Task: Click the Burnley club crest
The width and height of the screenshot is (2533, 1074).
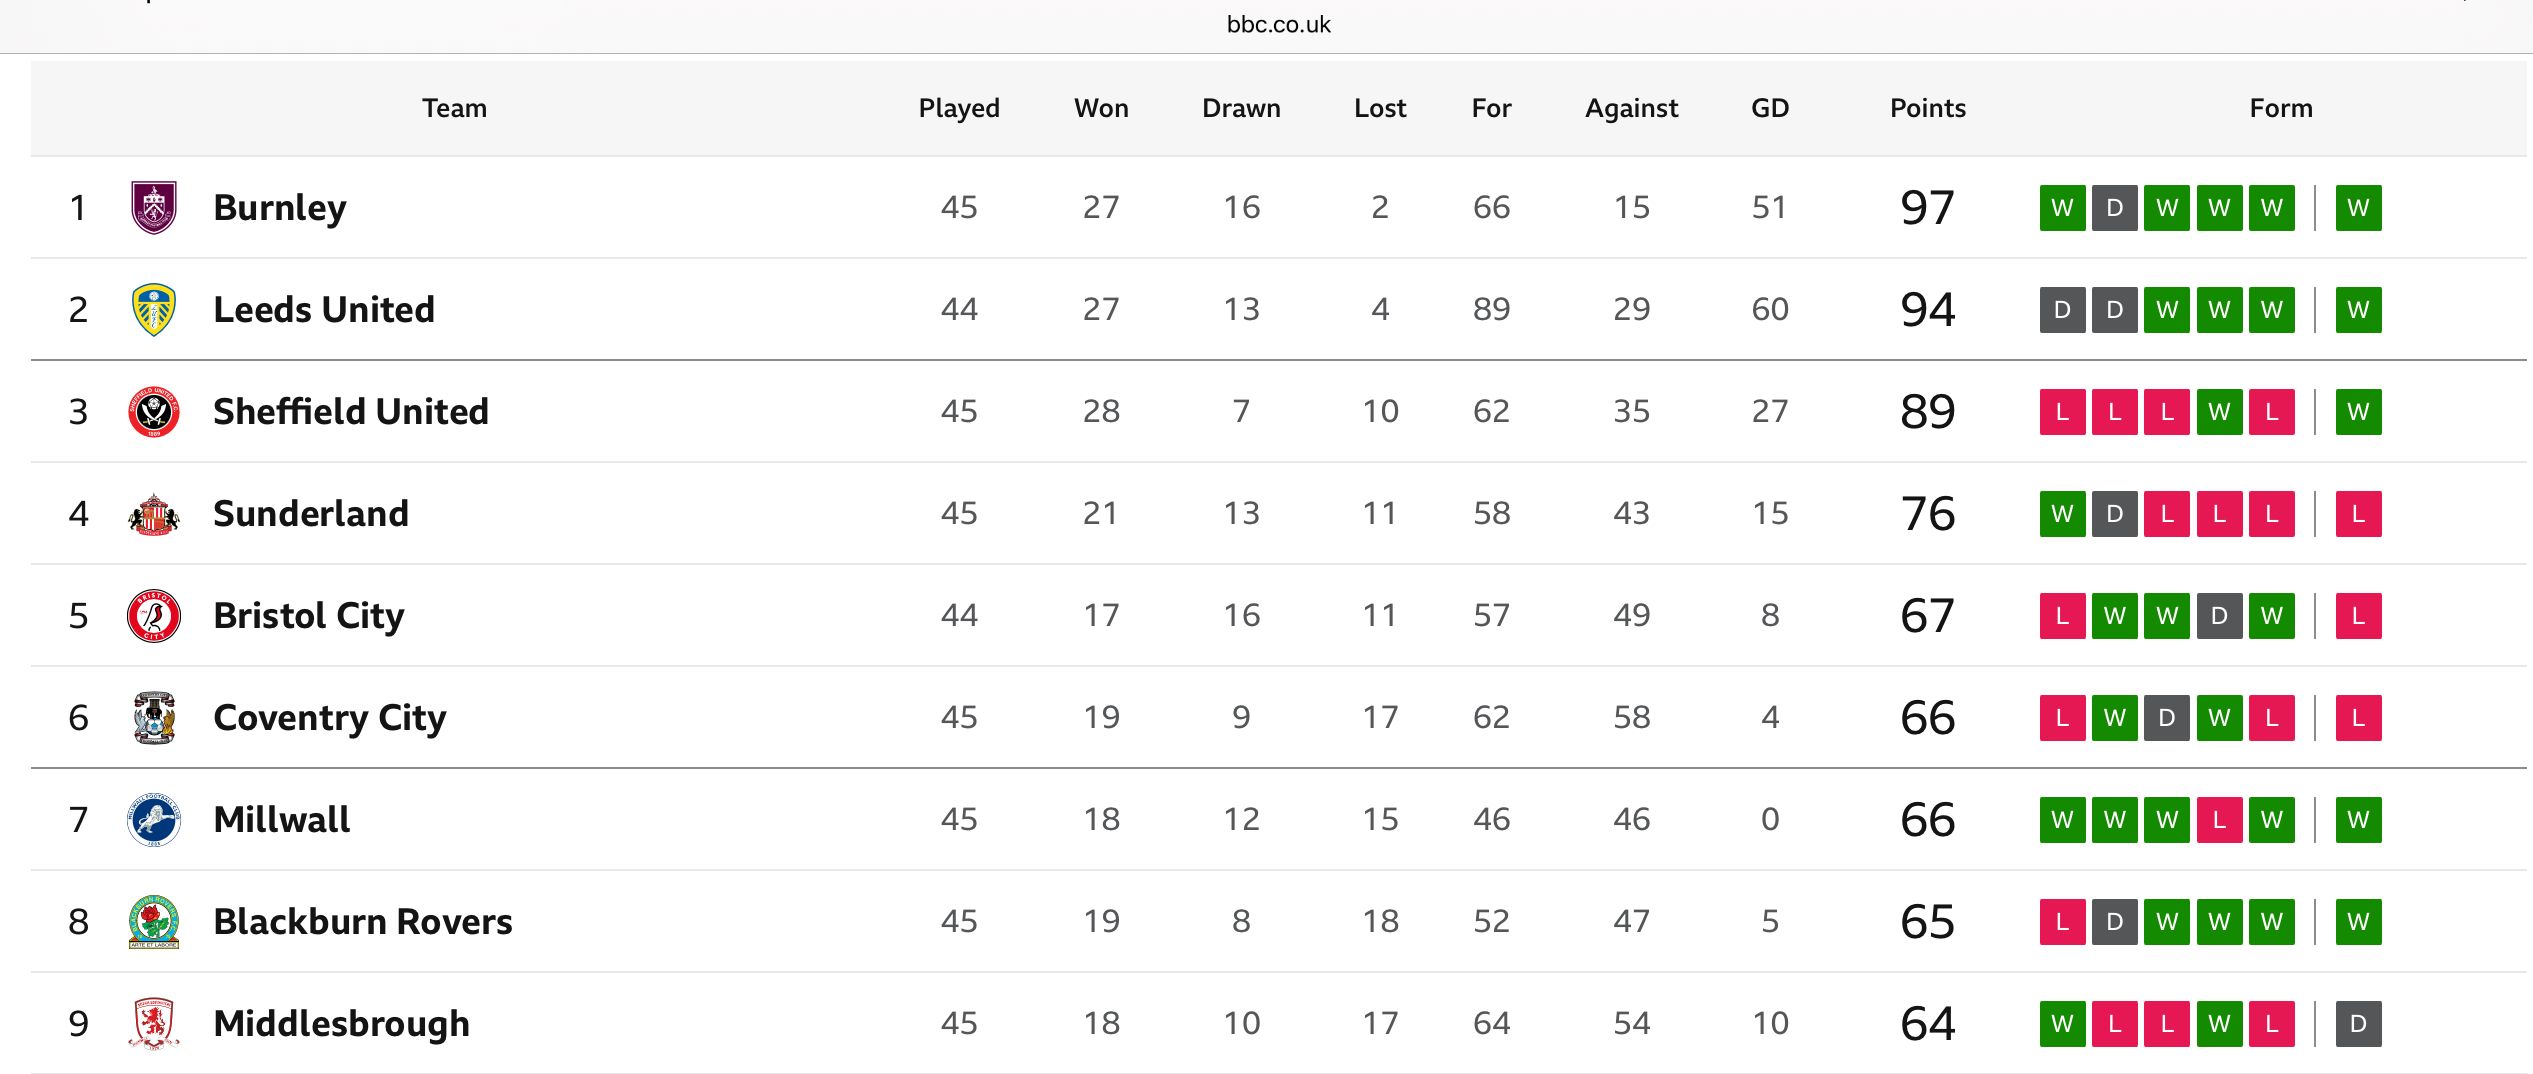Action: [154, 207]
